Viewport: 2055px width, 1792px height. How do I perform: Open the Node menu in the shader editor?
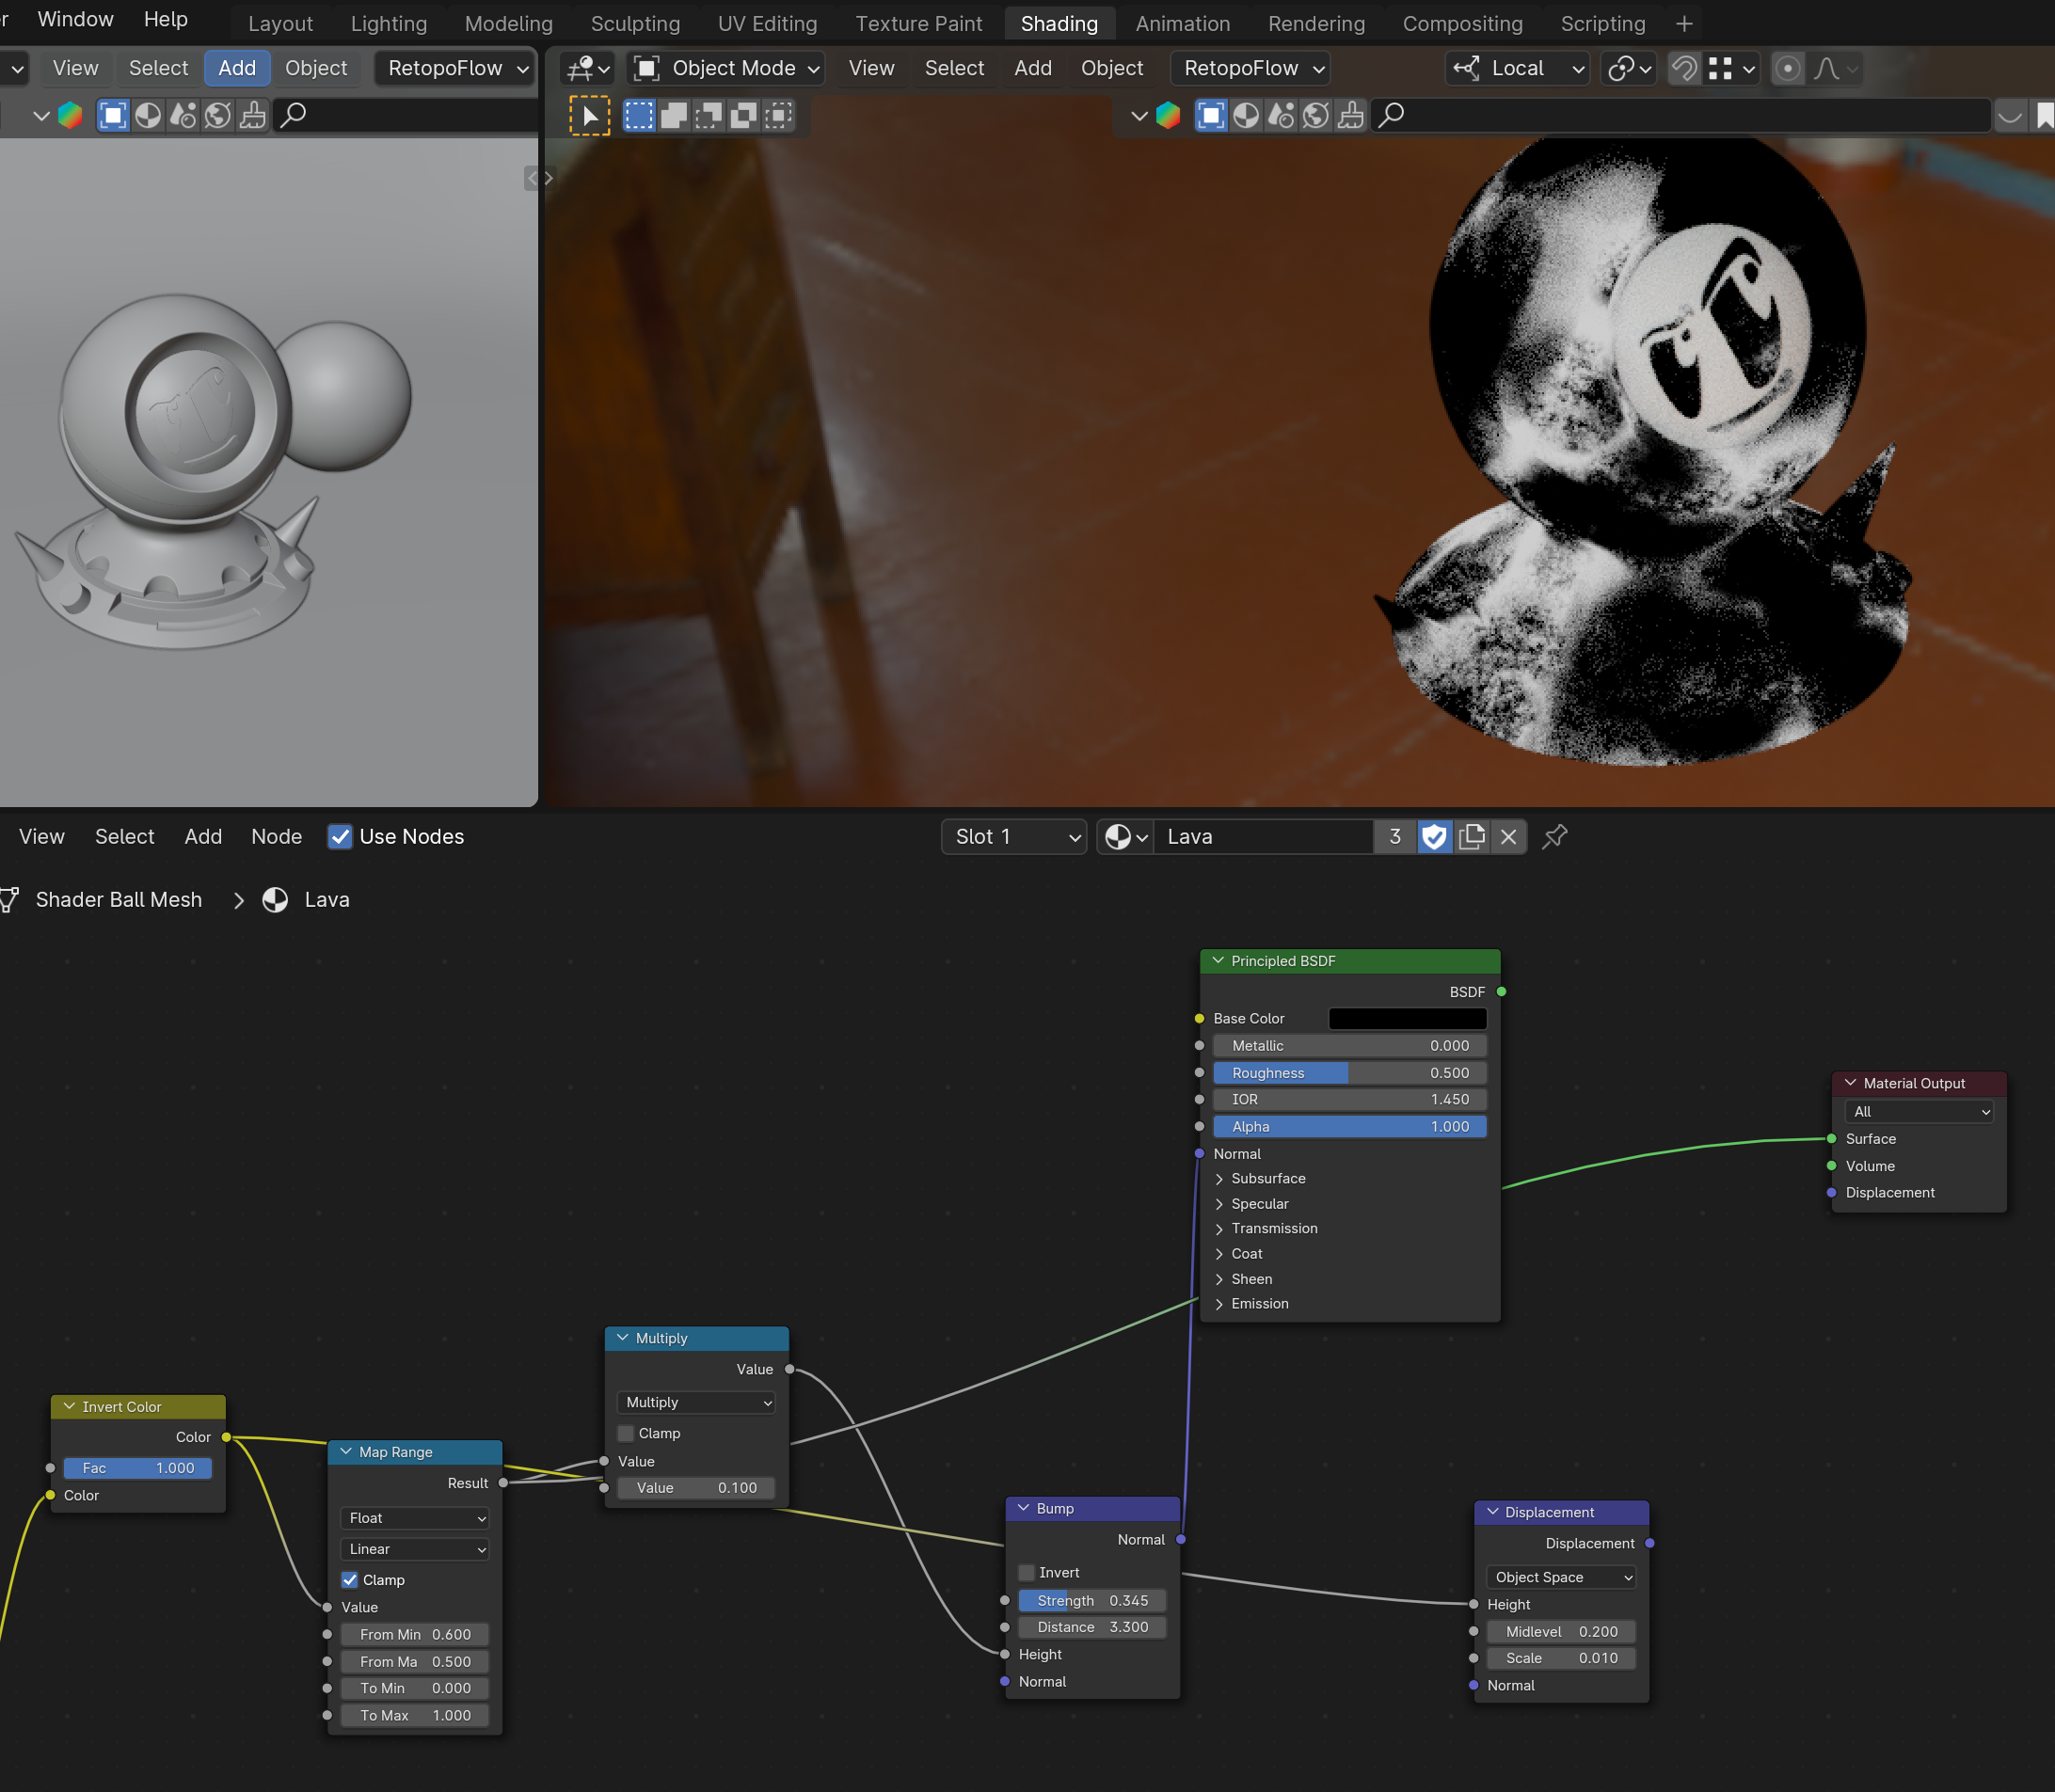point(276,837)
